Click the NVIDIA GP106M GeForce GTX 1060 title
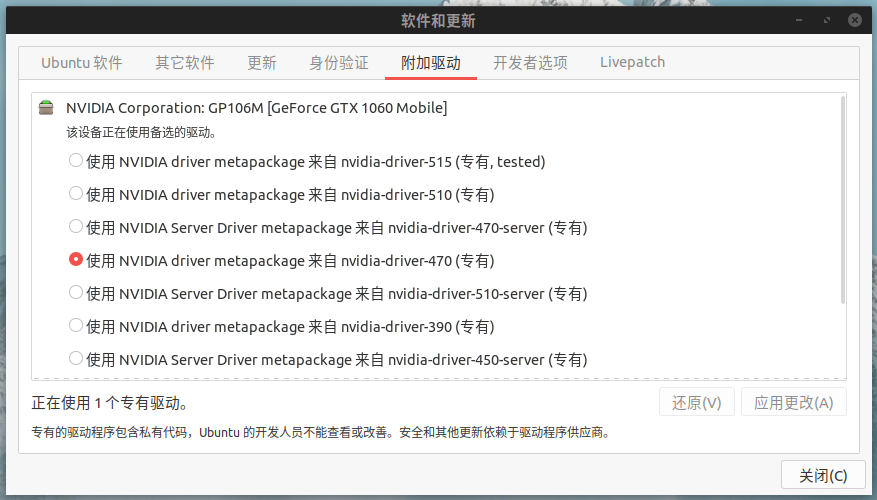This screenshot has width=877, height=500. point(256,108)
